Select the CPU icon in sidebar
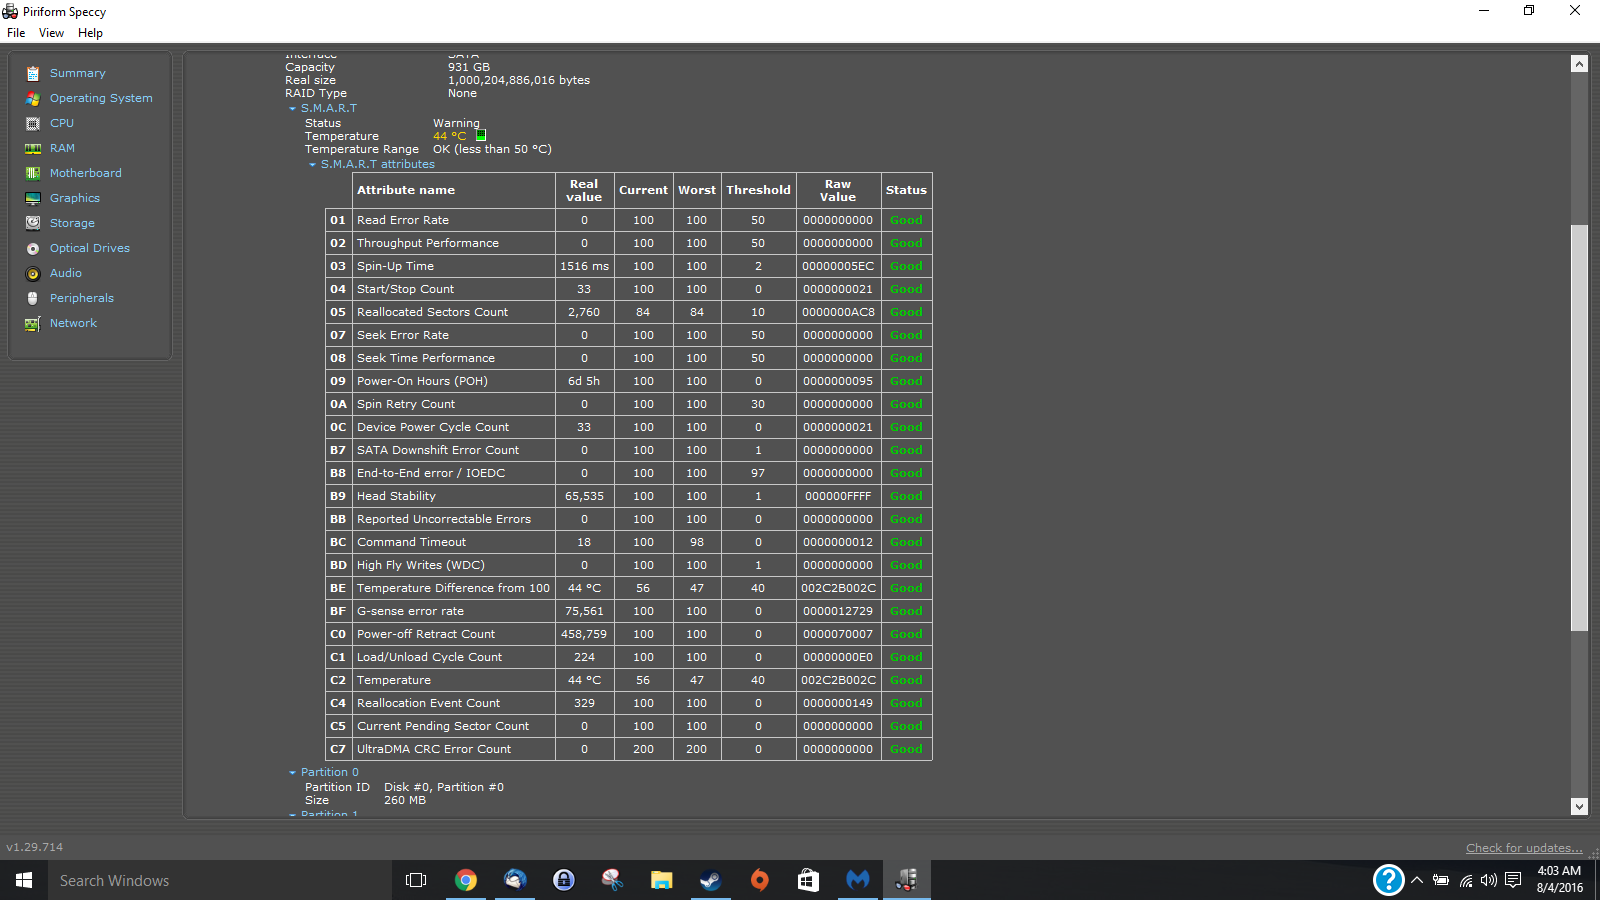Viewport: 1600px width, 900px height. pyautogui.click(x=33, y=123)
